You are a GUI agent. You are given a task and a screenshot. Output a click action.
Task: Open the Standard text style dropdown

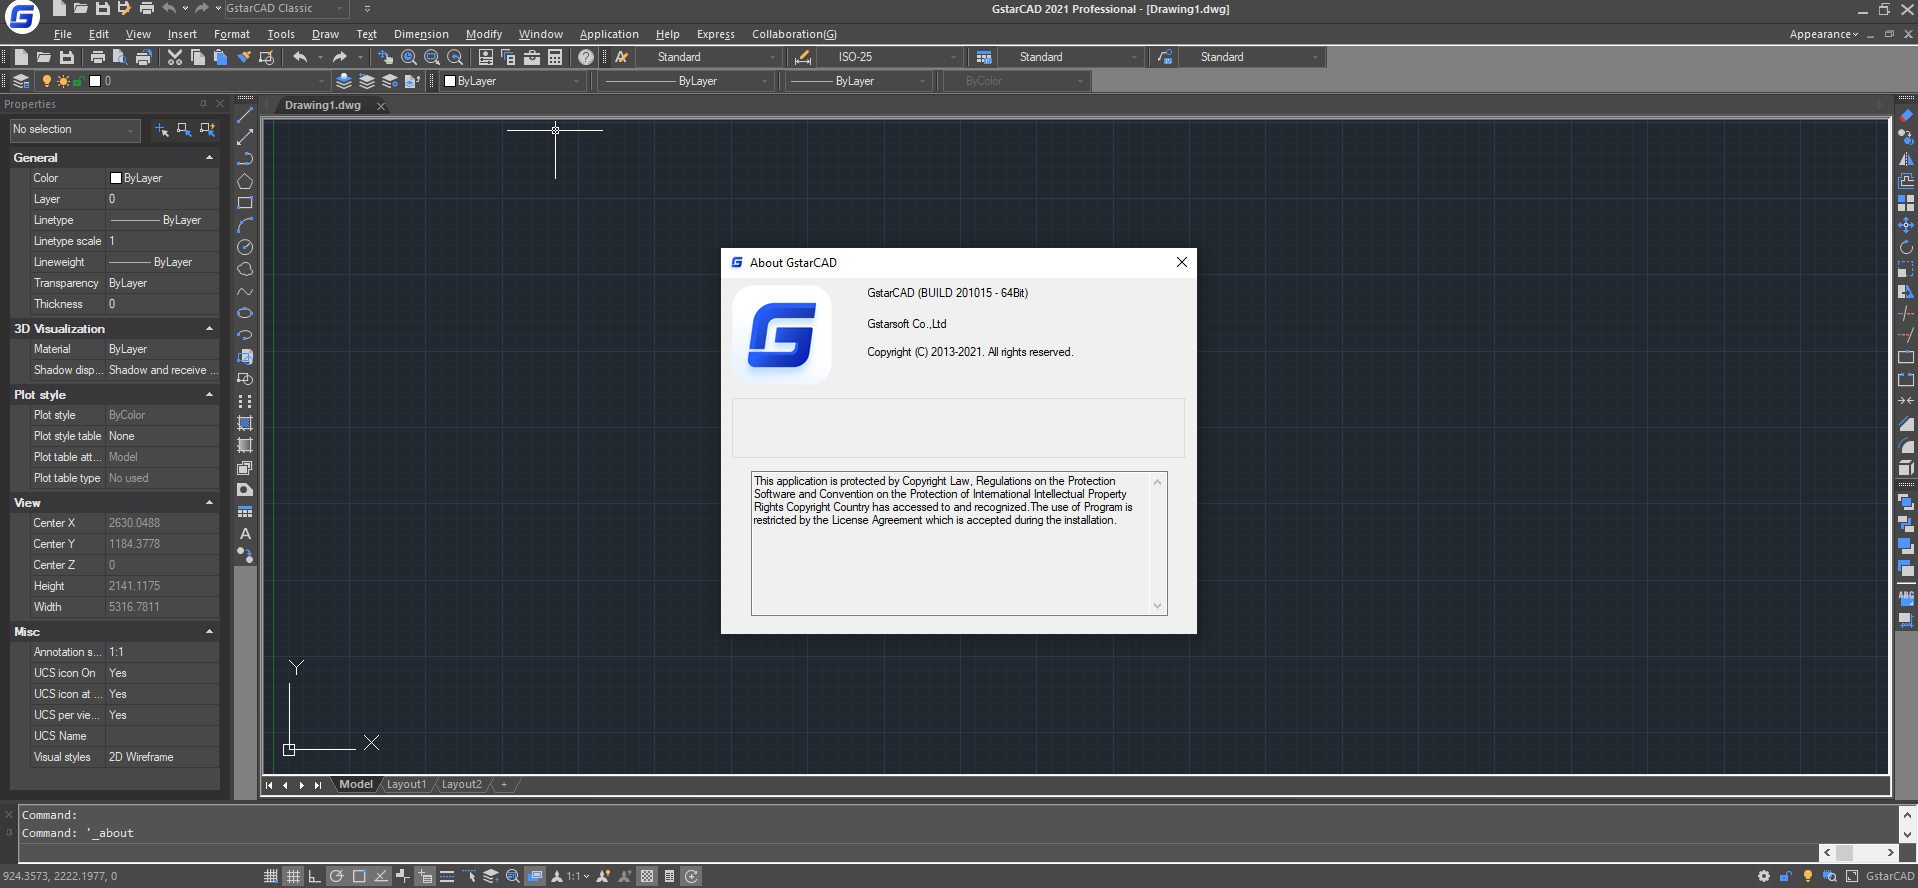click(708, 57)
